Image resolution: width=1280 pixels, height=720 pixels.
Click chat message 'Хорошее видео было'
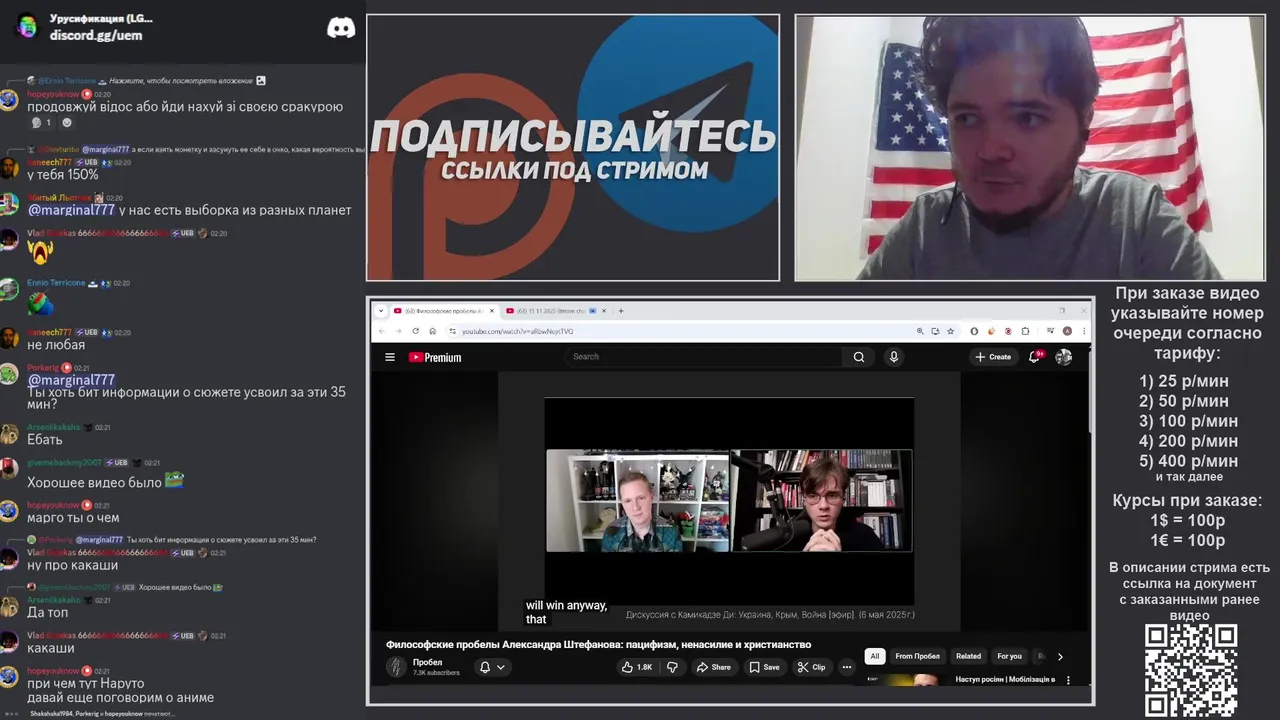[x=94, y=482]
